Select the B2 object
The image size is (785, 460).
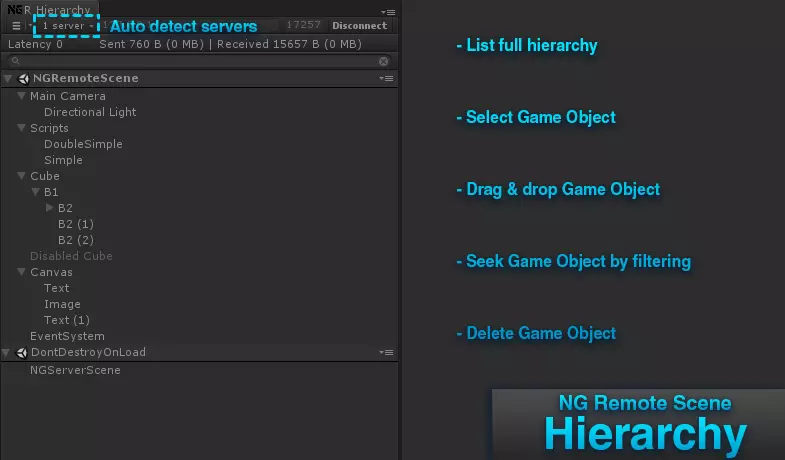pyautogui.click(x=65, y=208)
